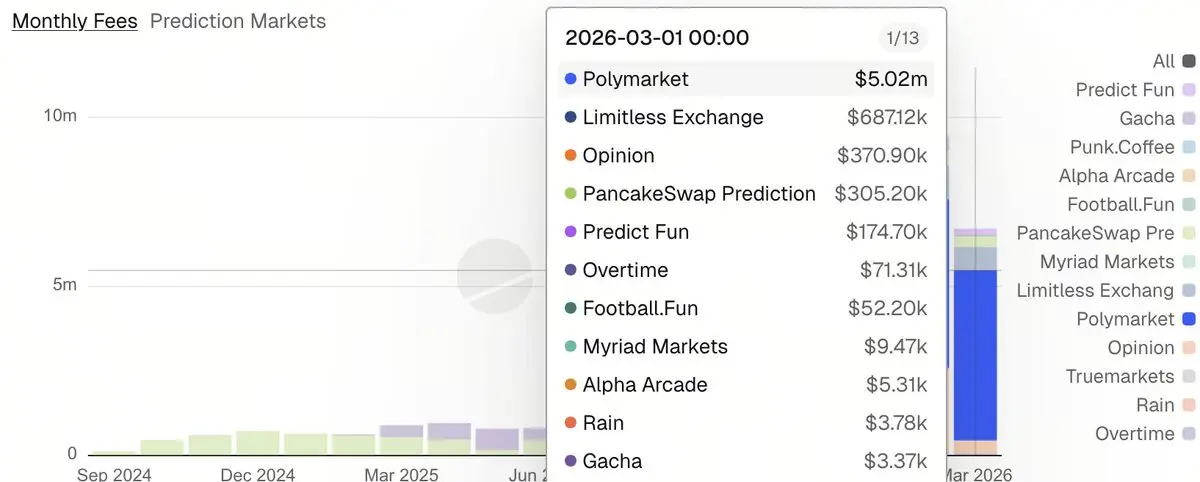This screenshot has width=1200, height=482.
Task: Click the Truemarkets legend square icon
Action: (1188, 377)
